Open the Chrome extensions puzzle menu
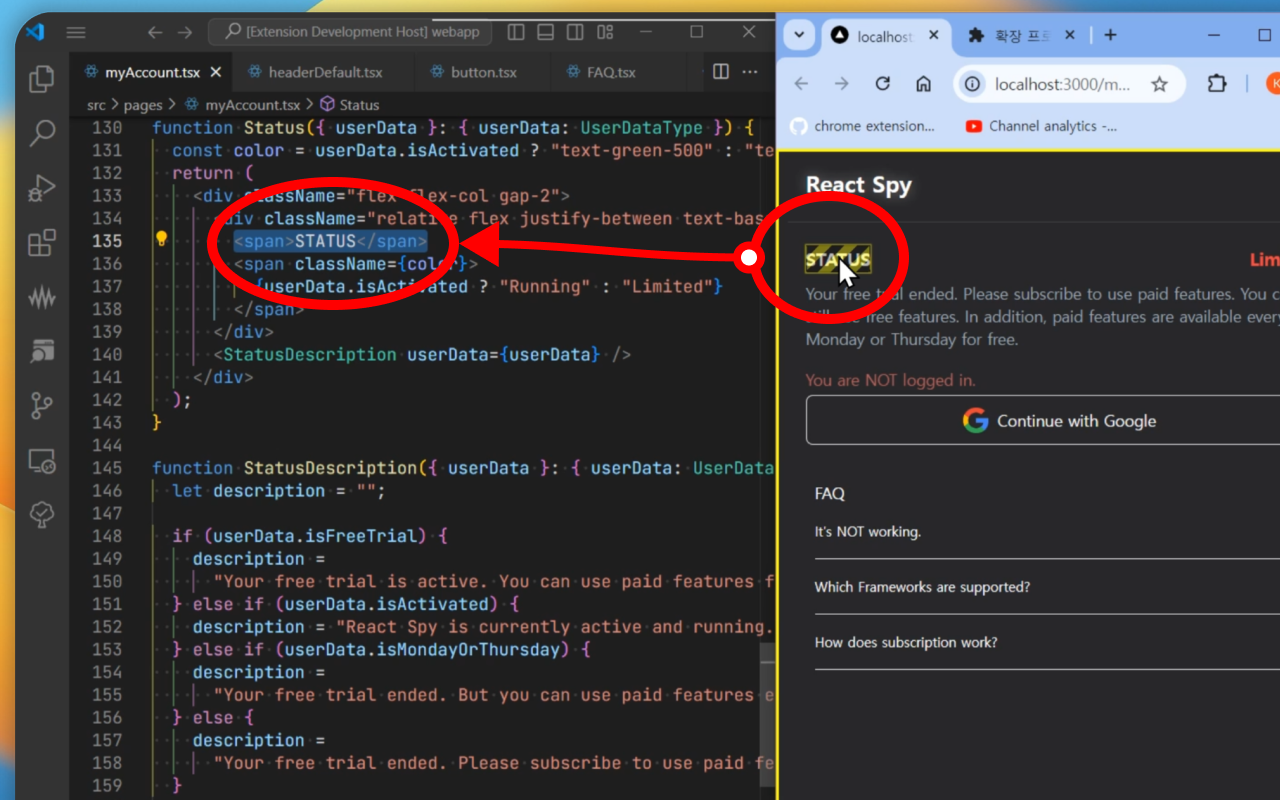This screenshot has width=1280, height=800. click(x=1216, y=84)
